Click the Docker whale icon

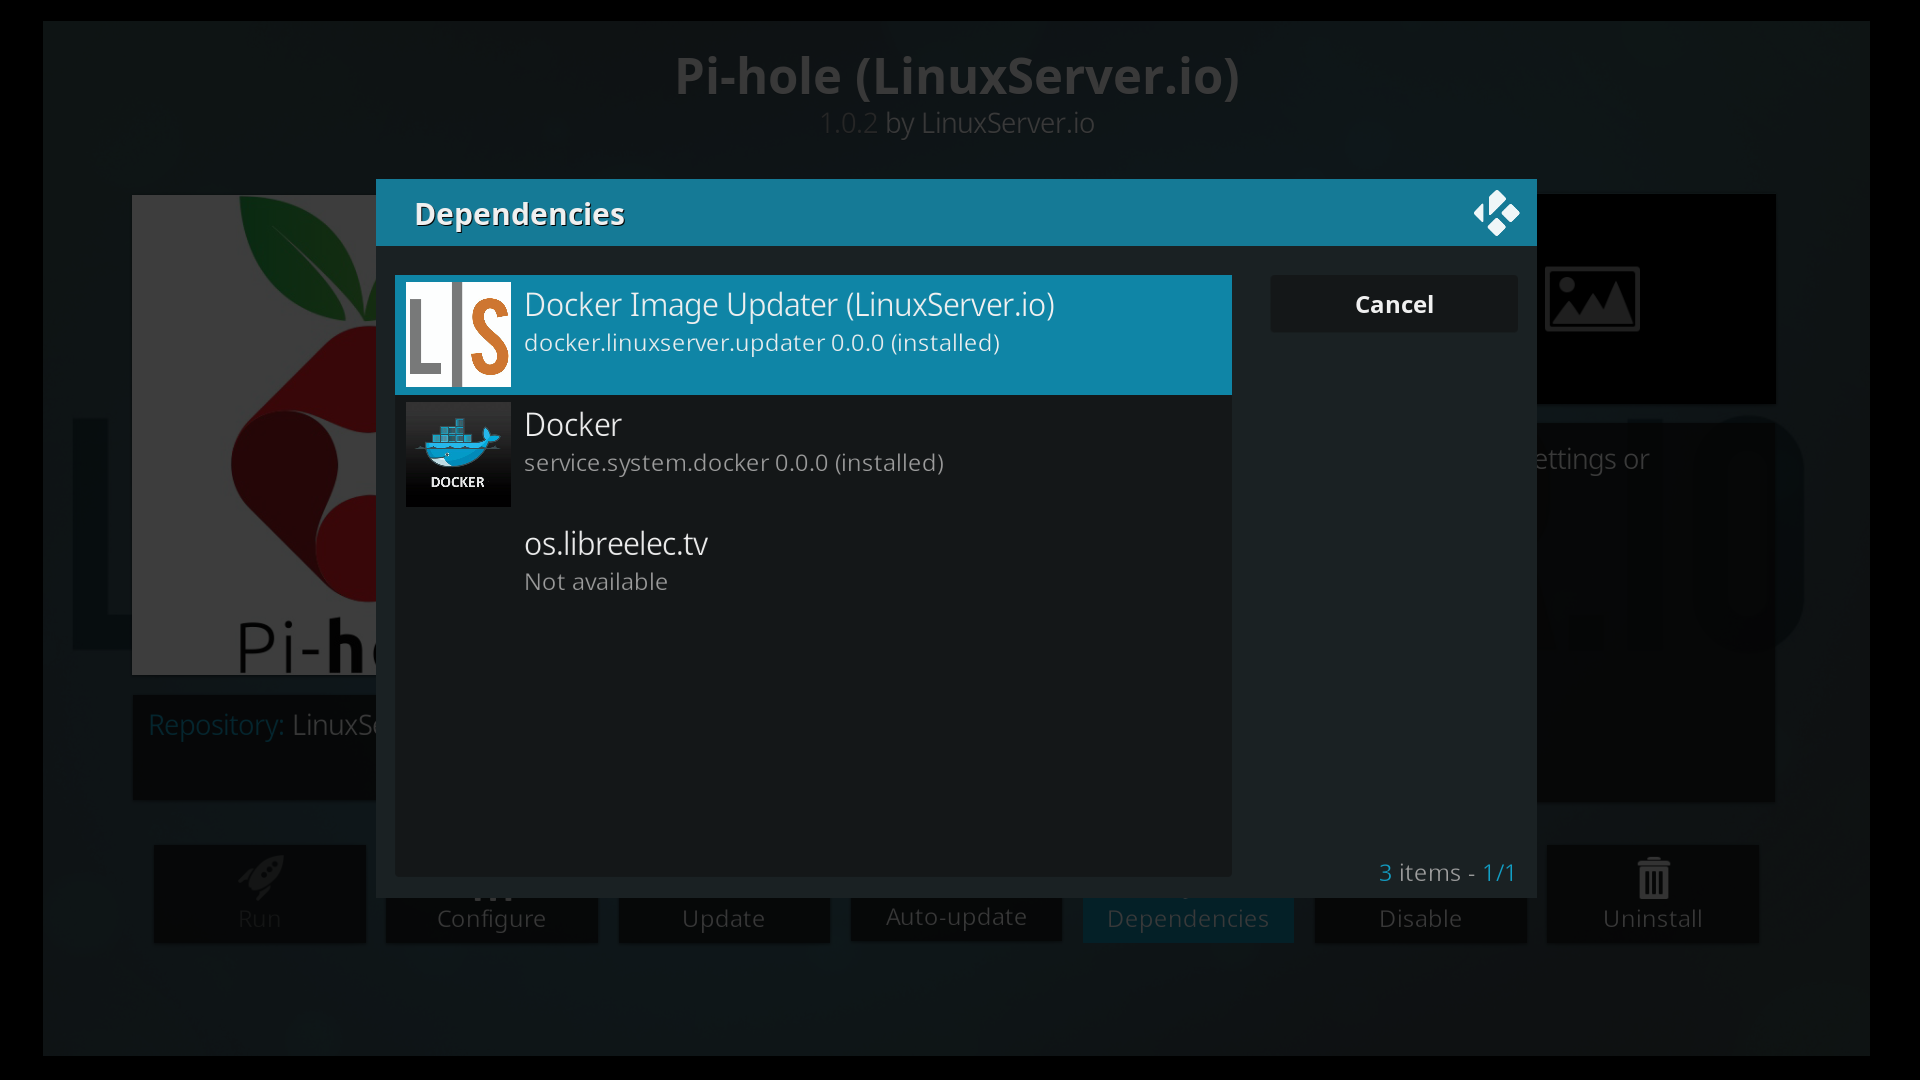pos(458,453)
